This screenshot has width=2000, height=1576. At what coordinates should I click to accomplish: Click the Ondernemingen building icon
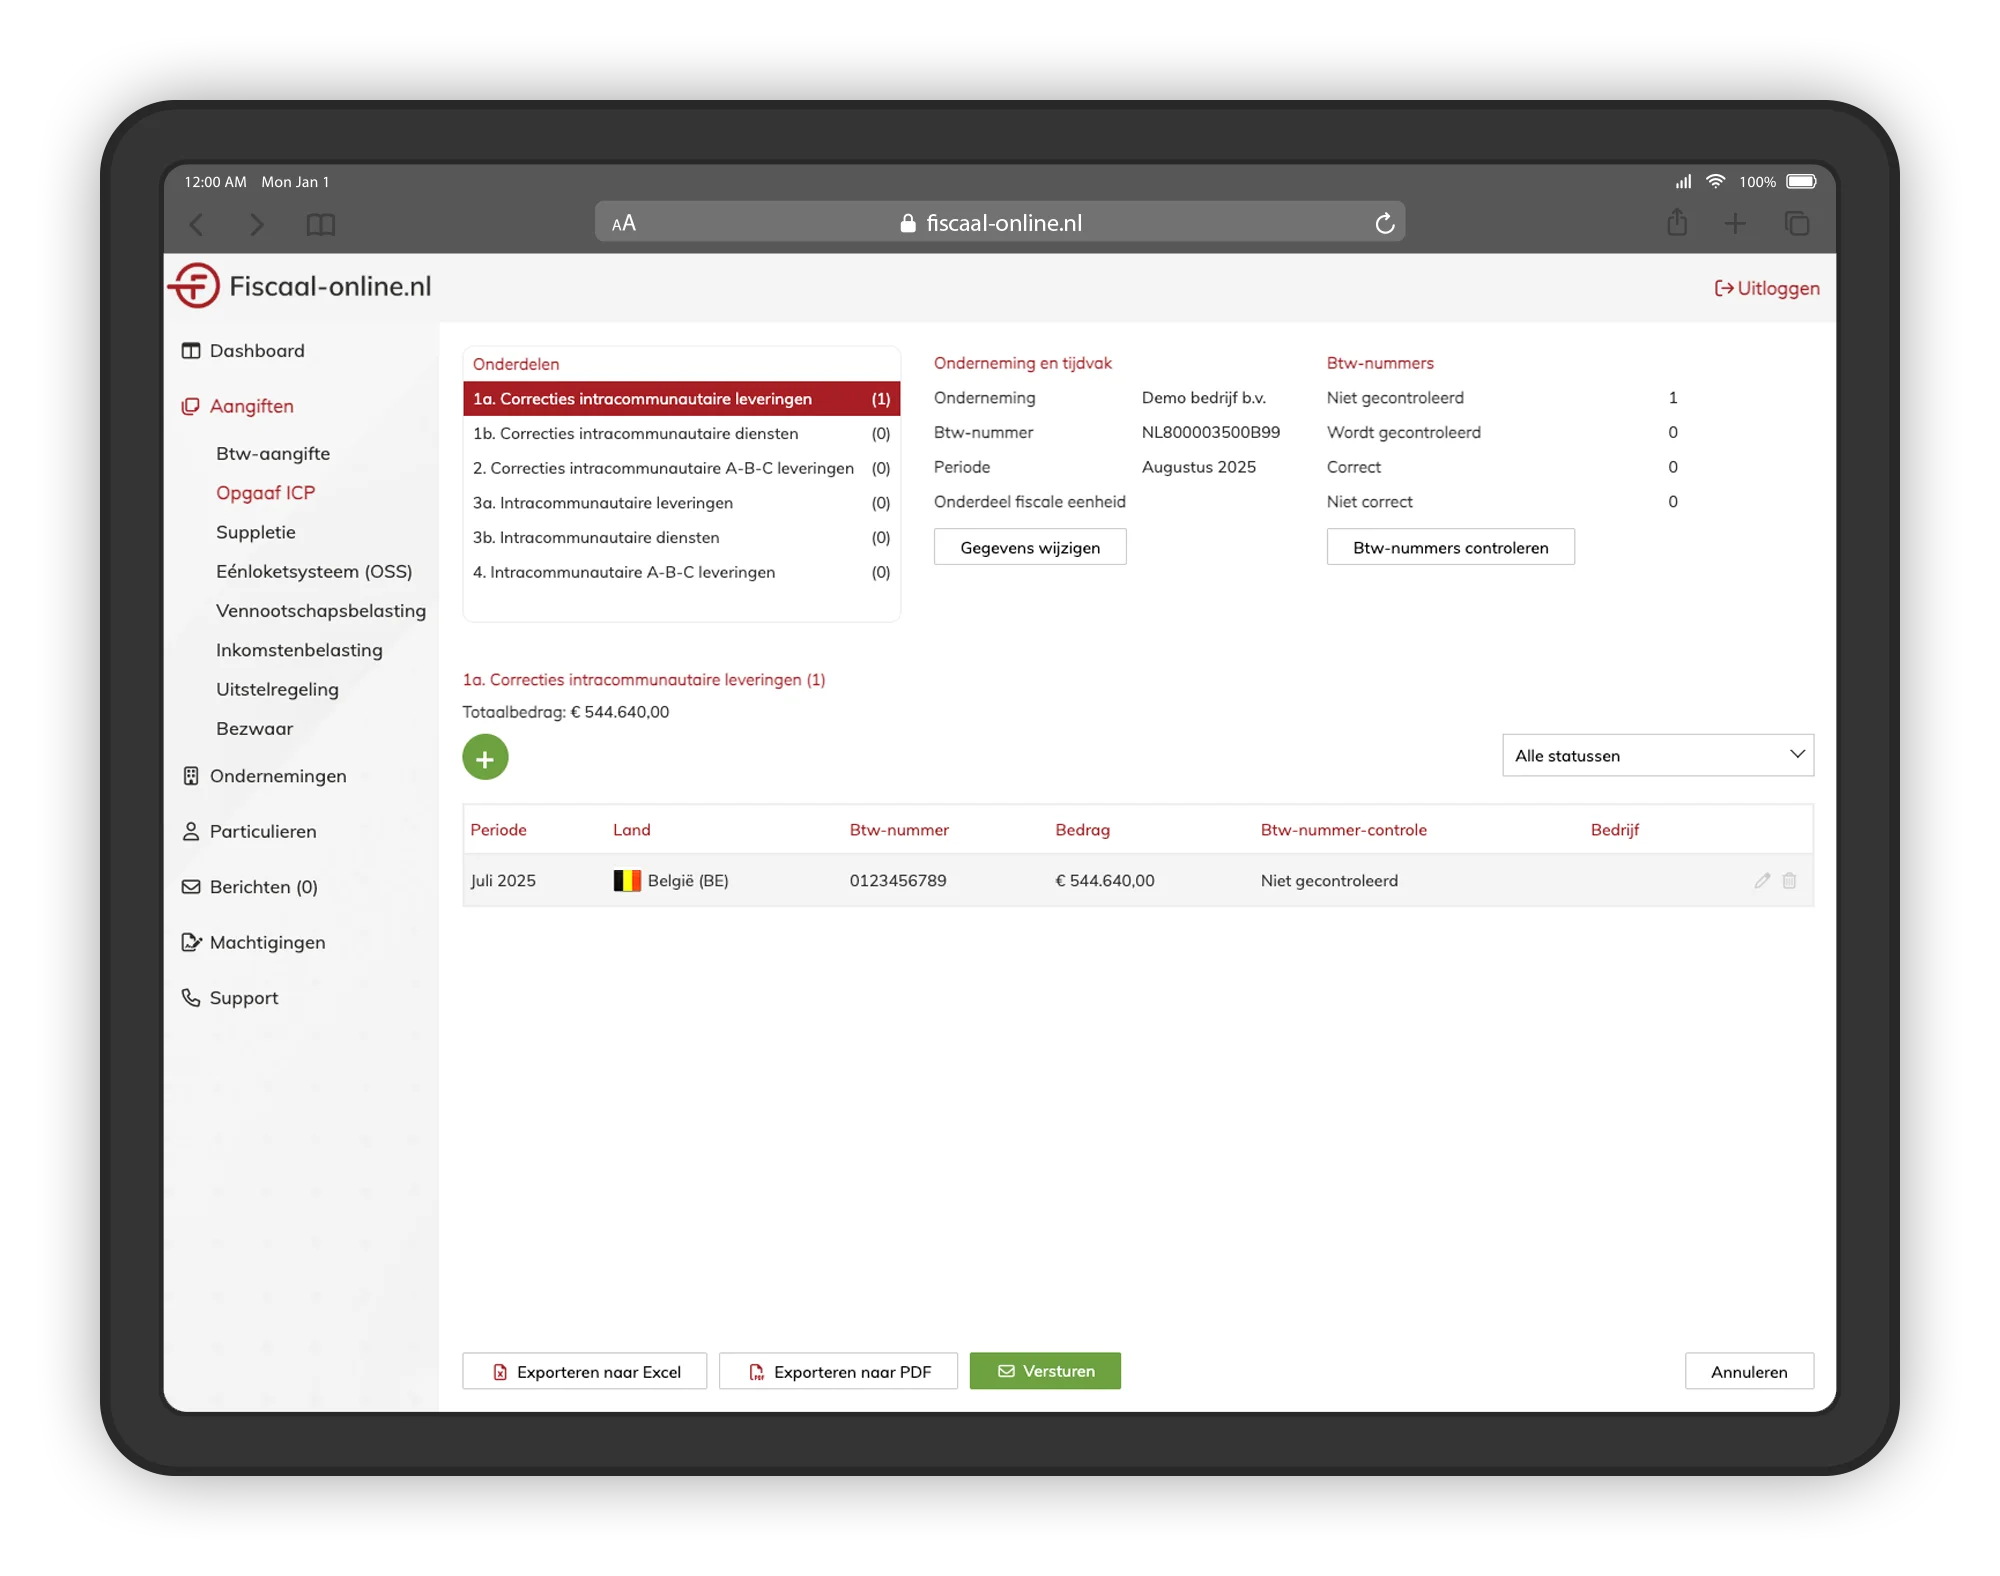[190, 775]
